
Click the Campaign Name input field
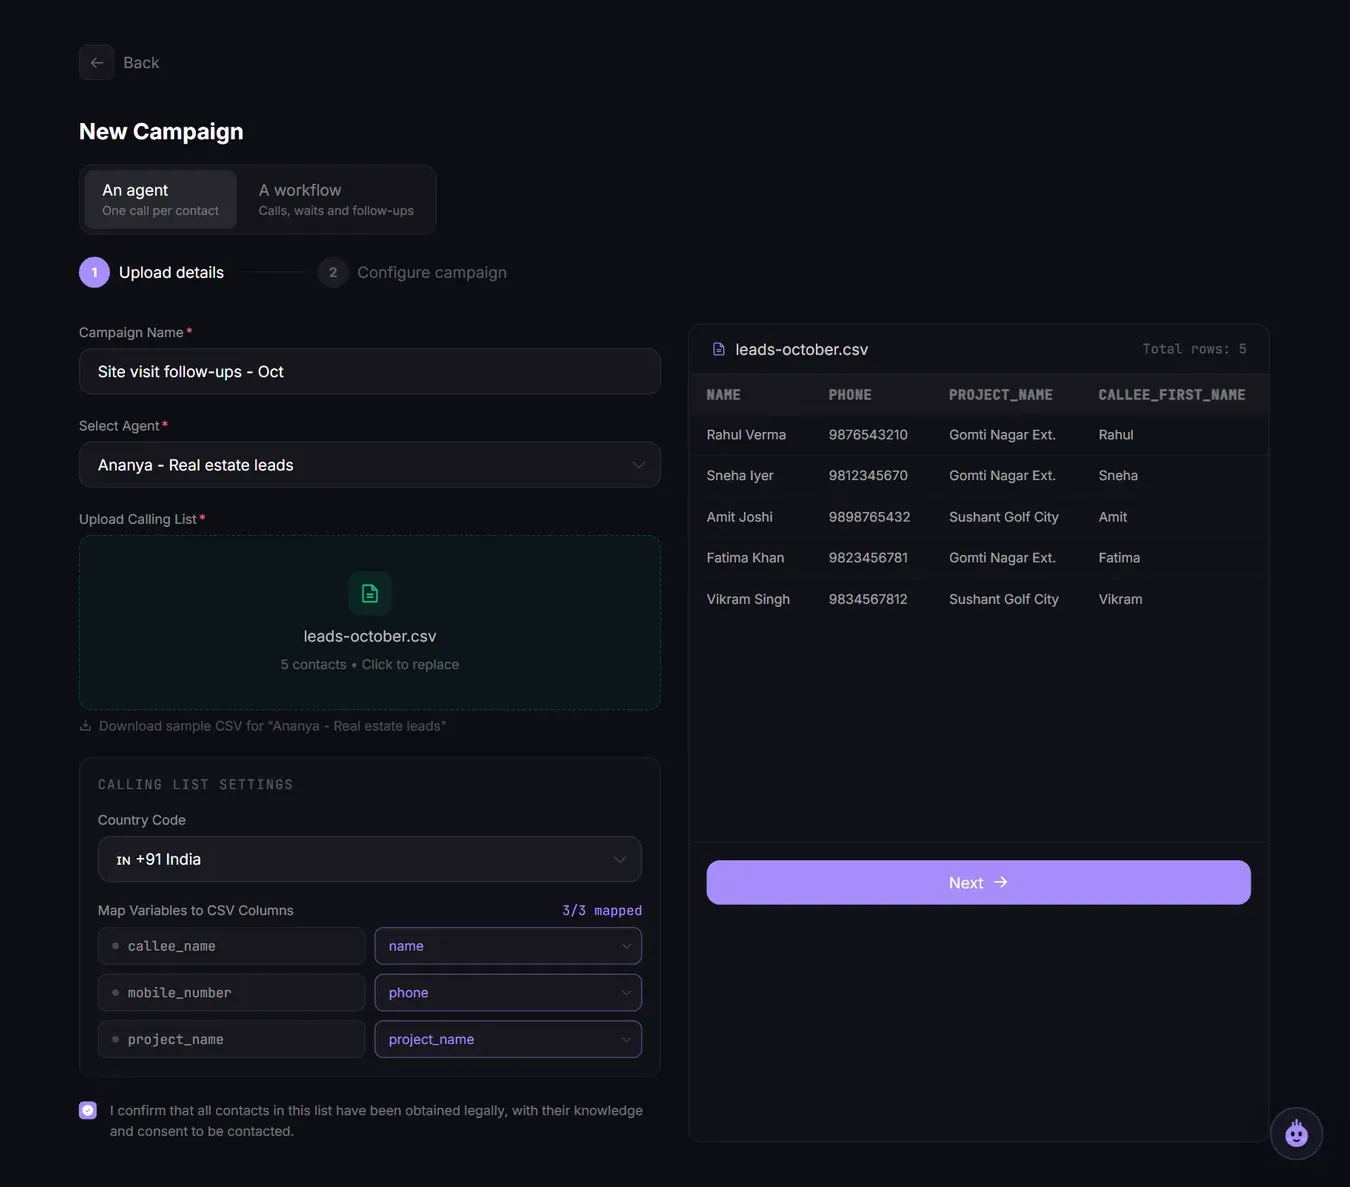tap(370, 371)
